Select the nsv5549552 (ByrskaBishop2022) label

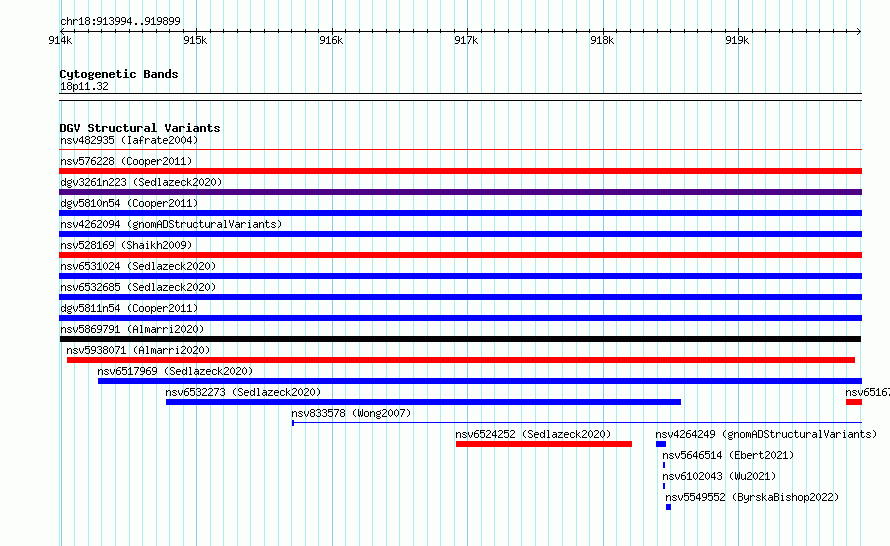pyautogui.click(x=752, y=497)
